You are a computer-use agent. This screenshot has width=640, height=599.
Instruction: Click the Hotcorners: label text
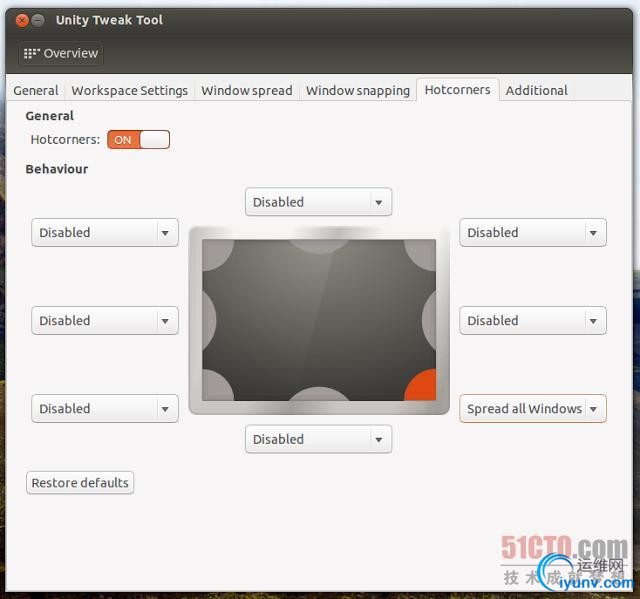pos(65,140)
